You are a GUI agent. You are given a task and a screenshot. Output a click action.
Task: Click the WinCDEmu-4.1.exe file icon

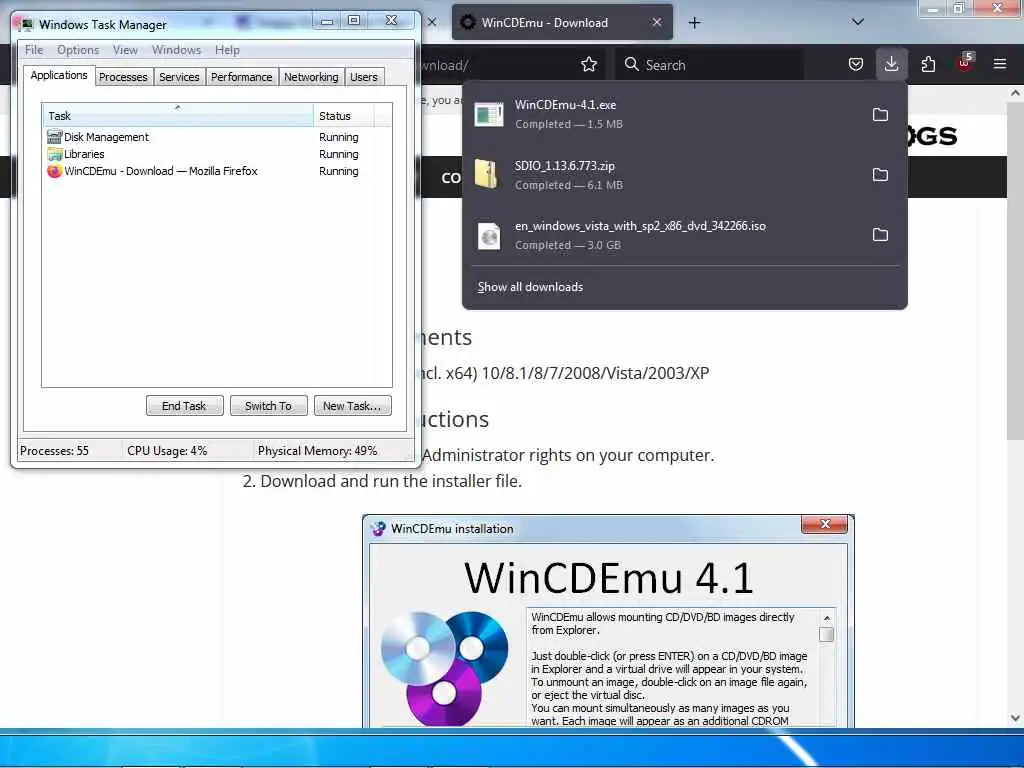[x=488, y=114]
